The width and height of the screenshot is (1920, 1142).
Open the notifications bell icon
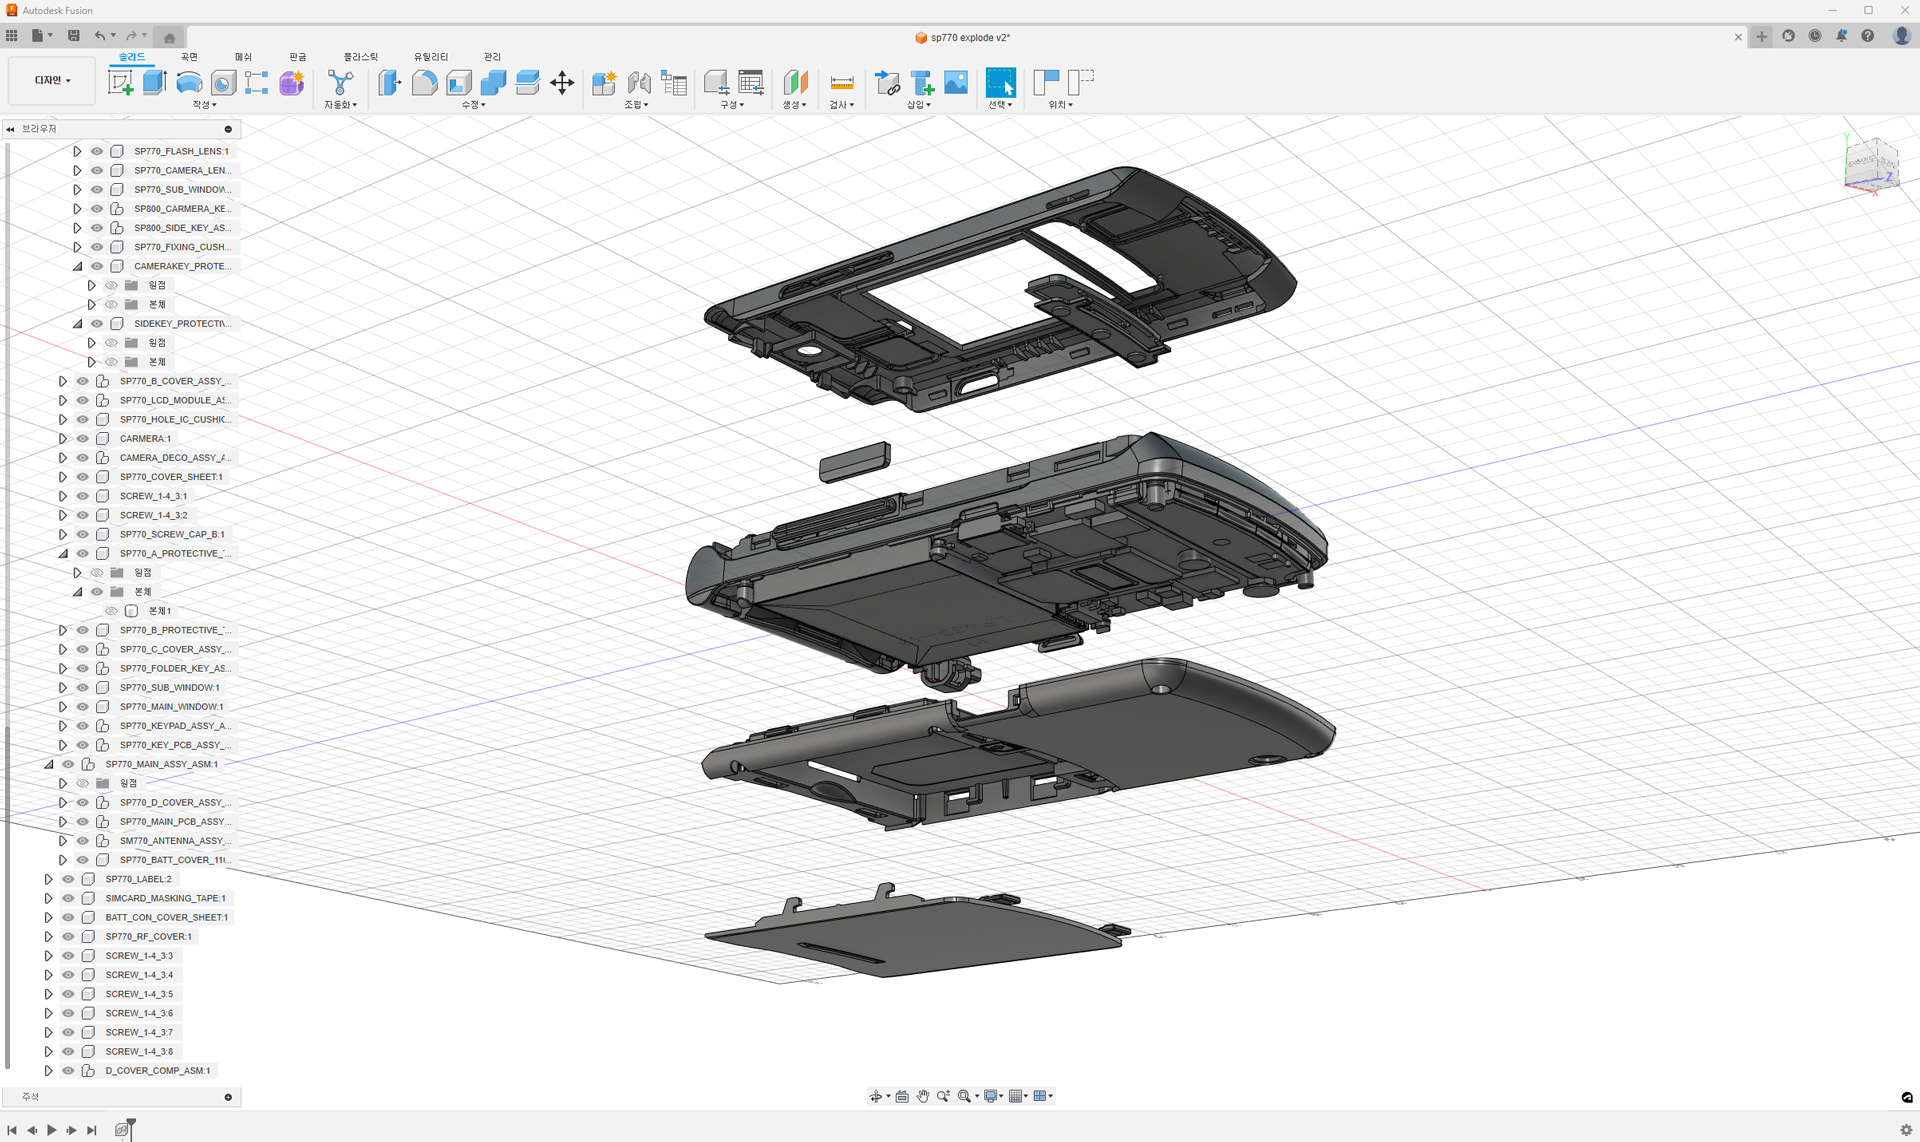pos(1841,36)
